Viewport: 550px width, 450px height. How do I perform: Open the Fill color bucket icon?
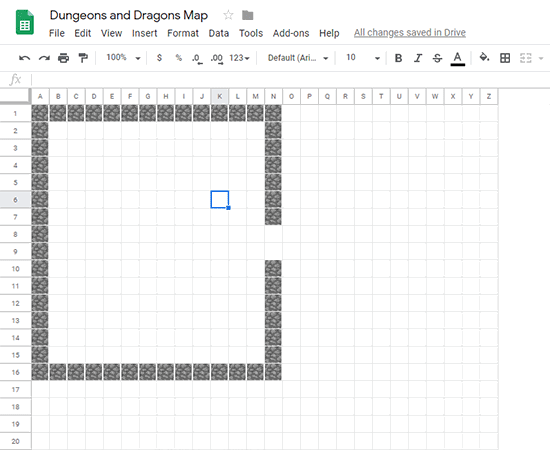(484, 57)
